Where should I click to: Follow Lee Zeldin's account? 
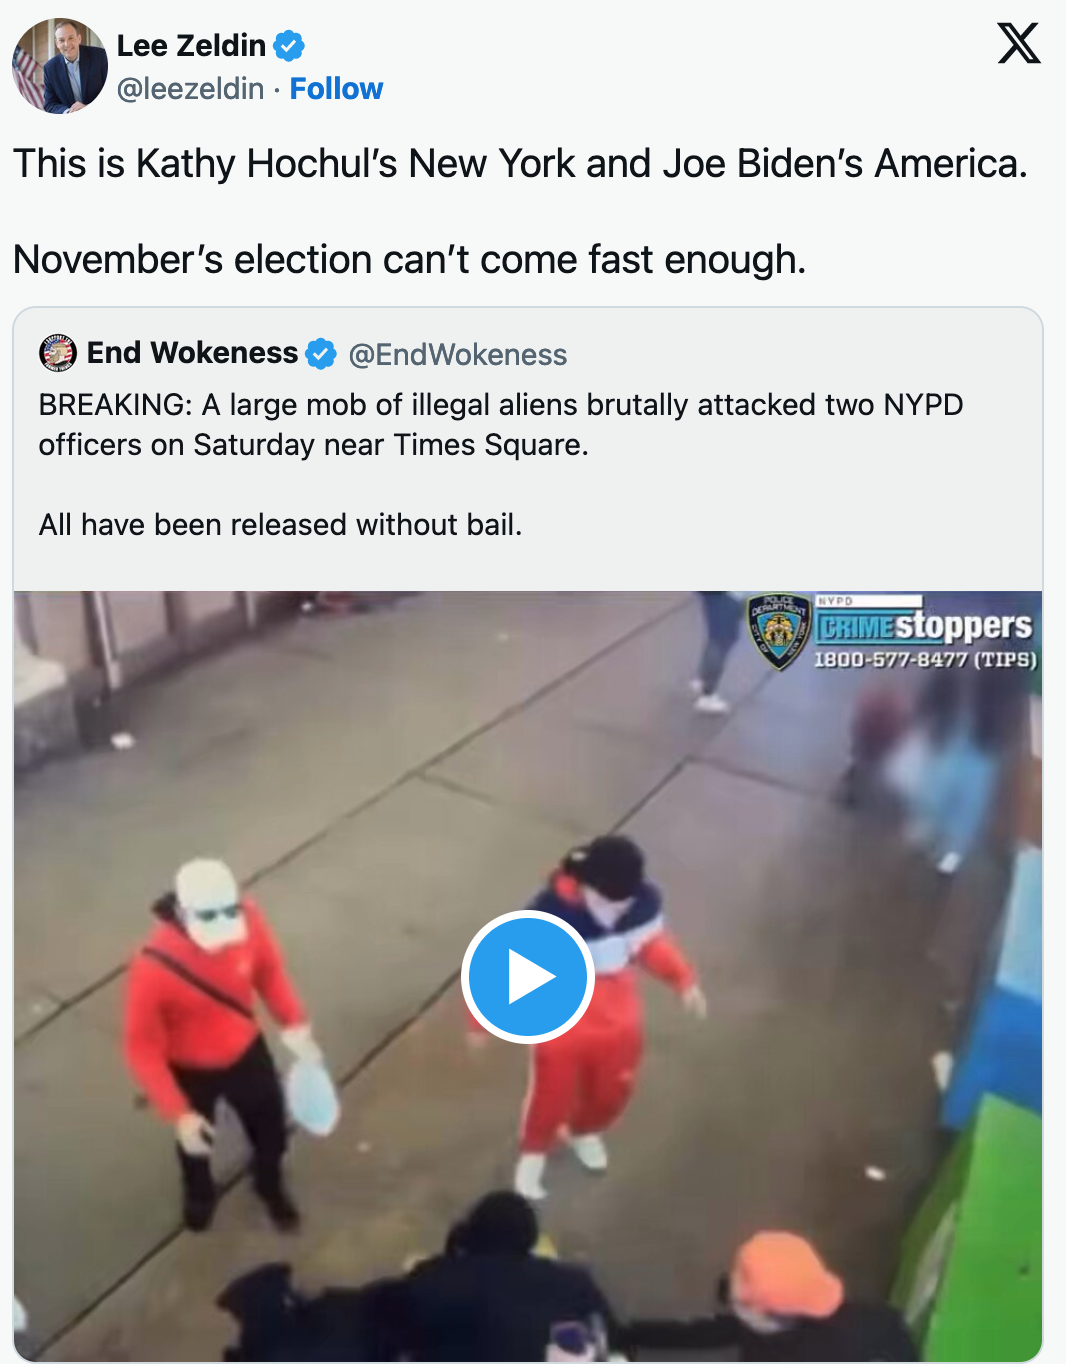(336, 89)
